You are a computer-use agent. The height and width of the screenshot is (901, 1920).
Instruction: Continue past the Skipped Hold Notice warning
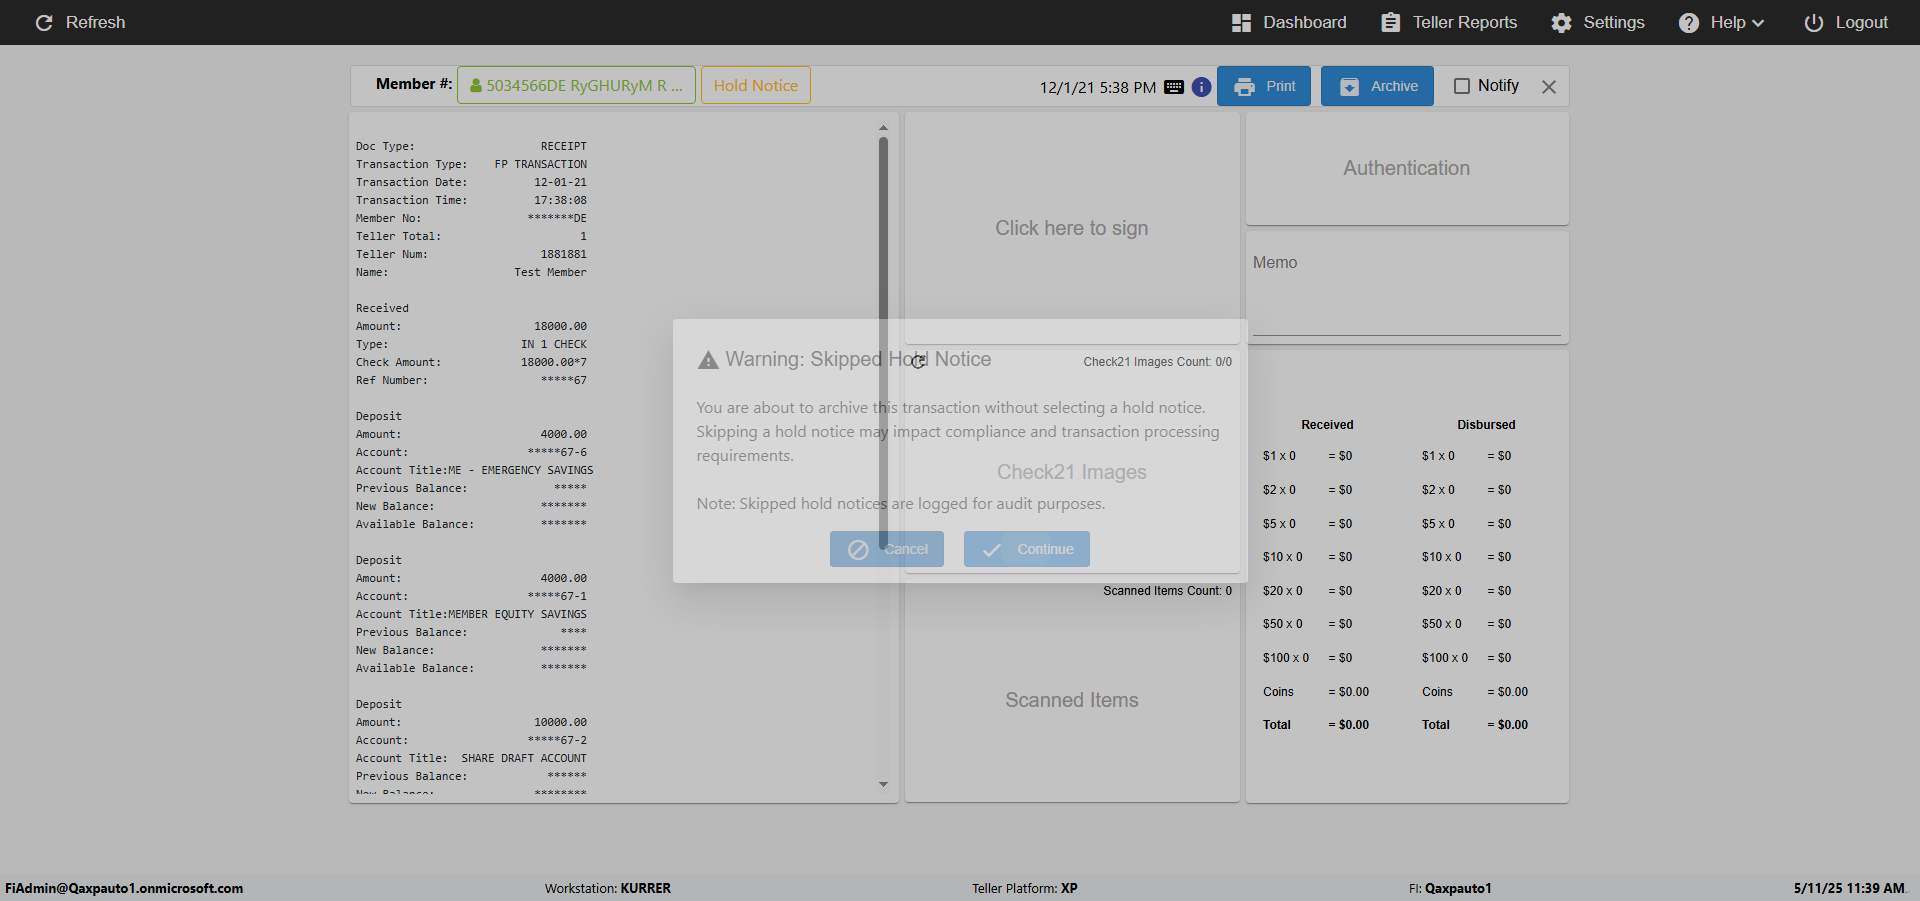pos(1027,549)
